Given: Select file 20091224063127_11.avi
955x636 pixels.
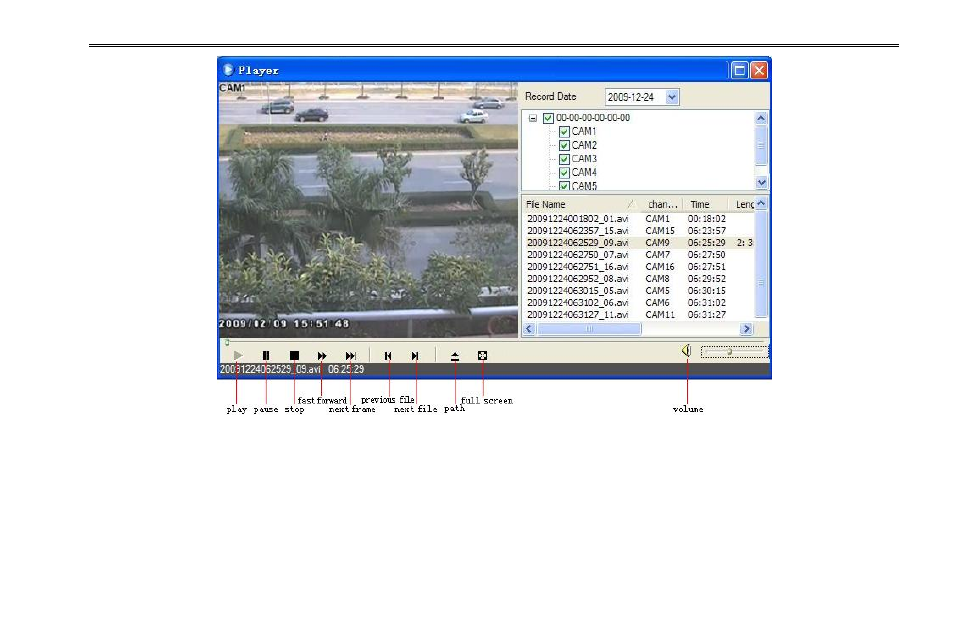Looking at the screenshot, I should (x=577, y=315).
